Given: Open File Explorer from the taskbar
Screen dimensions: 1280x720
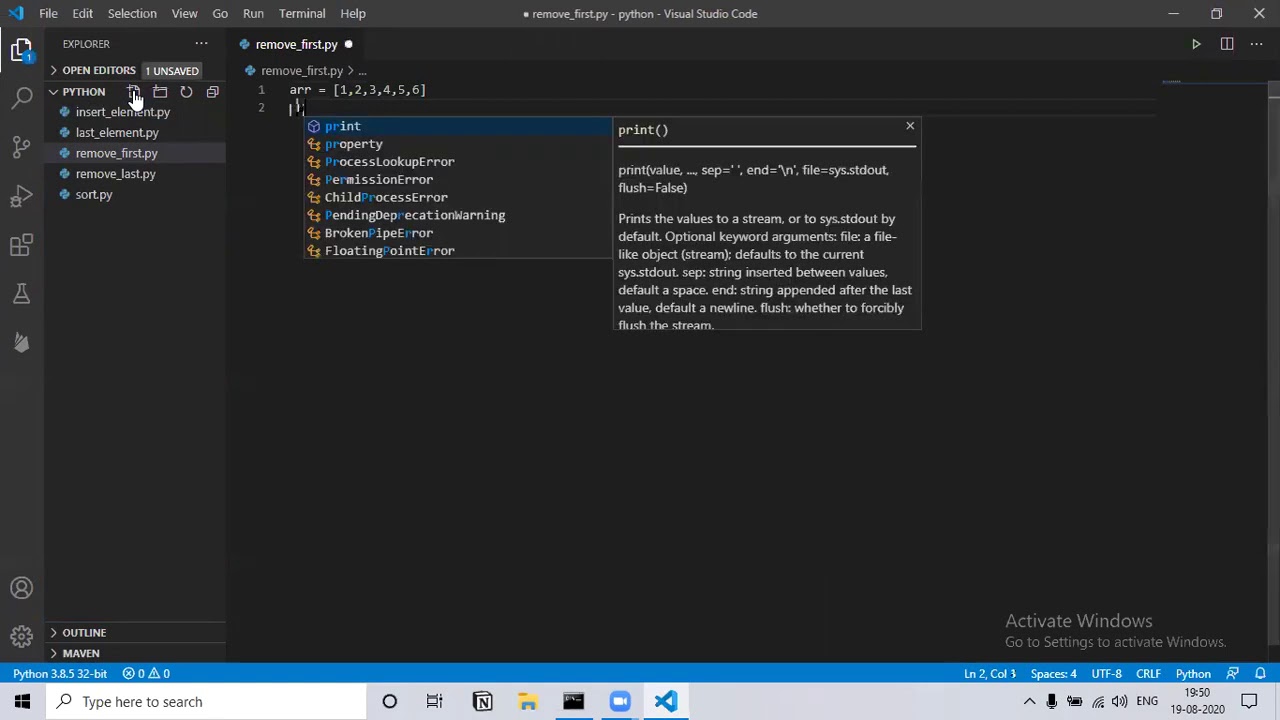Looking at the screenshot, I should pyautogui.click(x=528, y=702).
